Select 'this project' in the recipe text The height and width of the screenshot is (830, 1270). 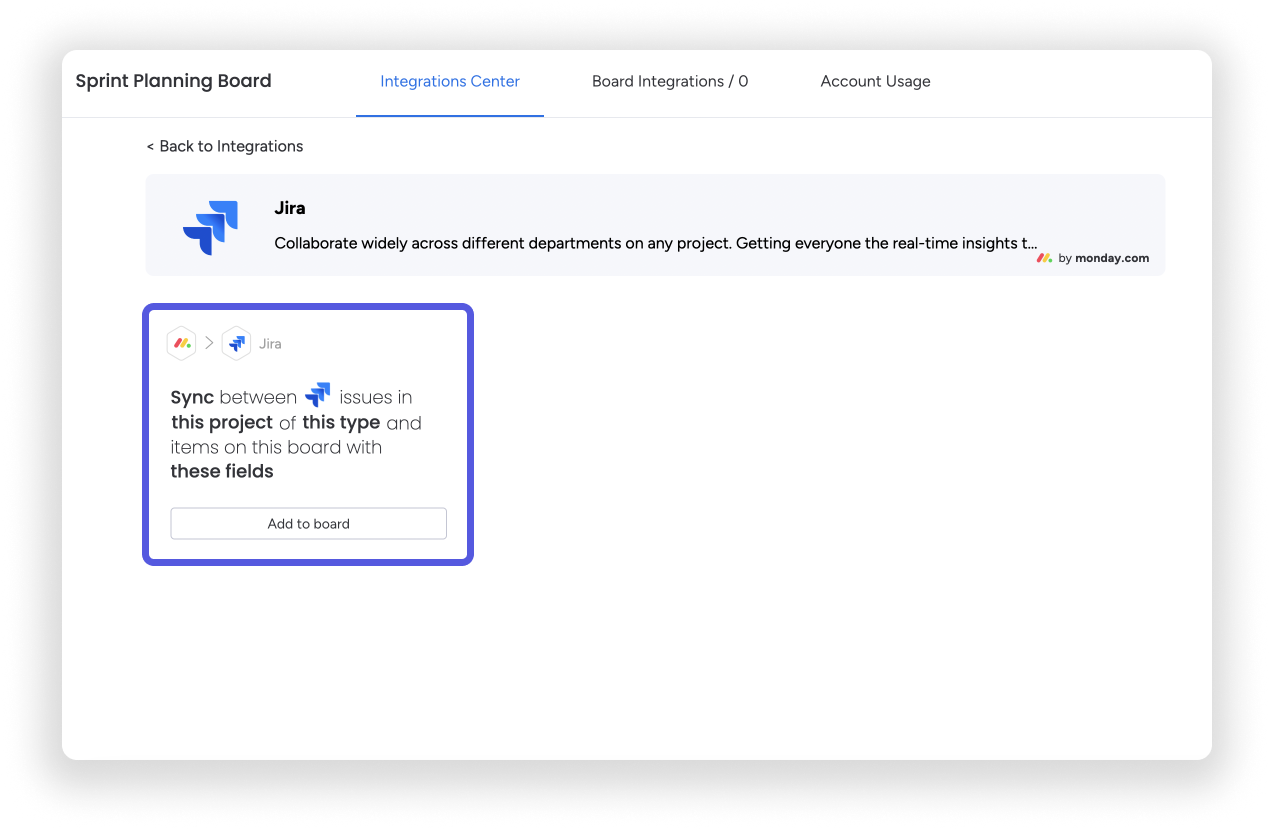[x=222, y=422]
